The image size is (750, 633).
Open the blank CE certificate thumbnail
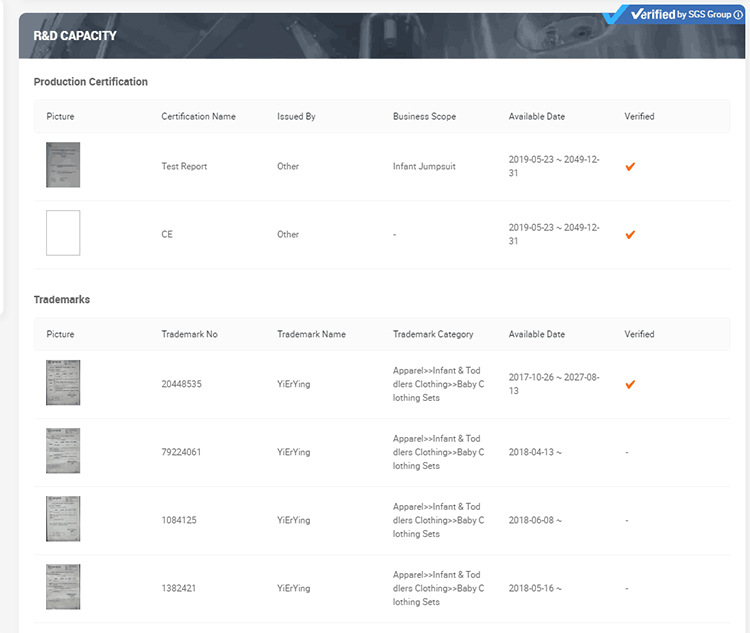click(x=63, y=233)
